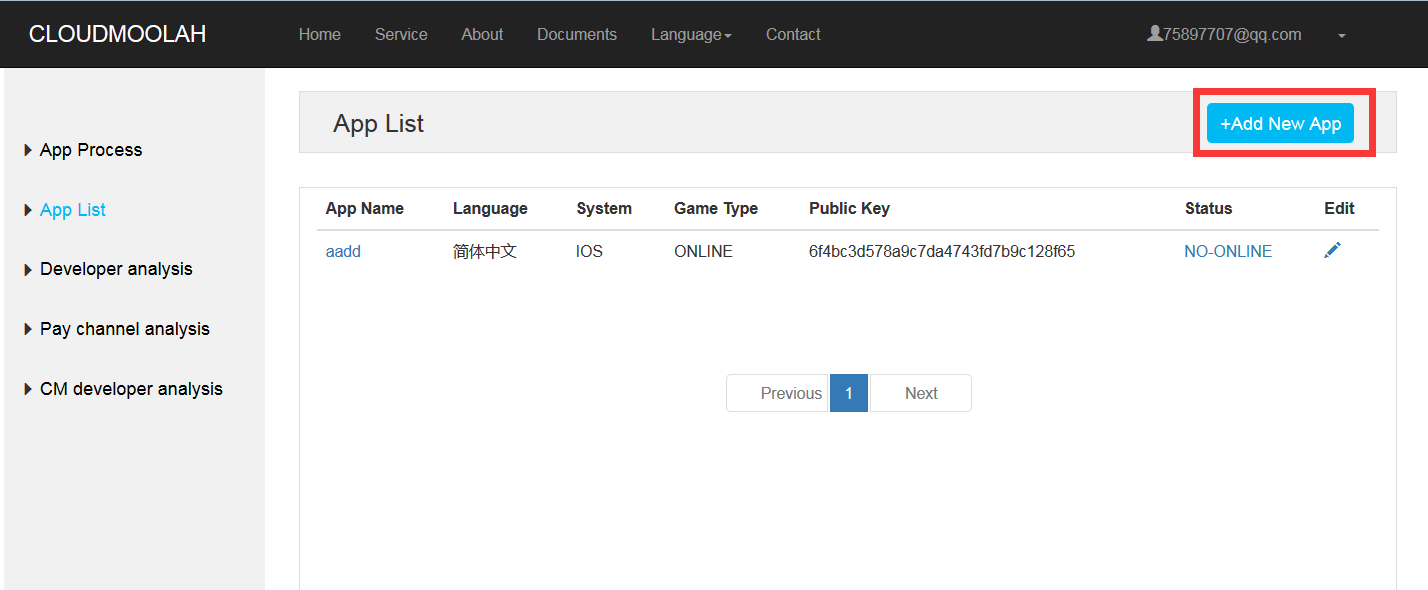Click the CLOUDMOOLAH brand logo
This screenshot has height=590, width=1428.
tap(117, 35)
